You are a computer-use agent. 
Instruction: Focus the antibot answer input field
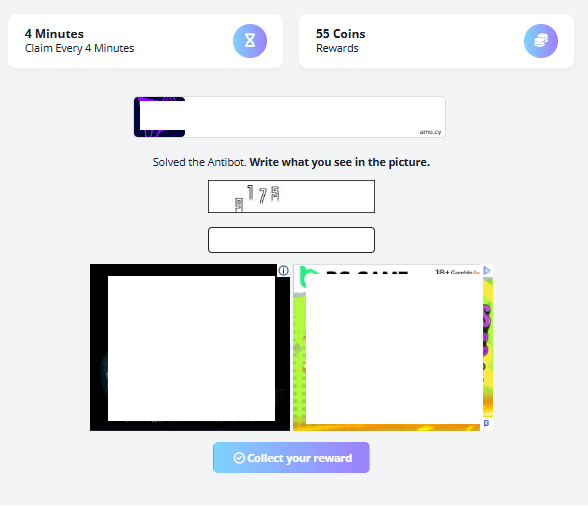tap(291, 240)
